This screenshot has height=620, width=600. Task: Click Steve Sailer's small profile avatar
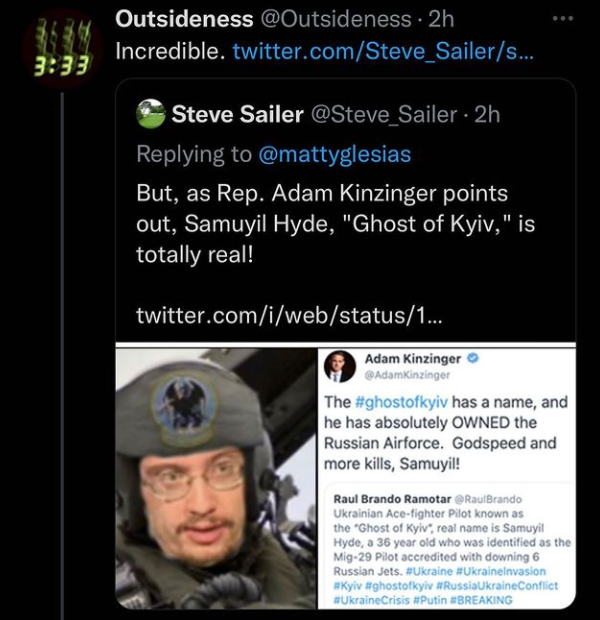tap(151, 114)
